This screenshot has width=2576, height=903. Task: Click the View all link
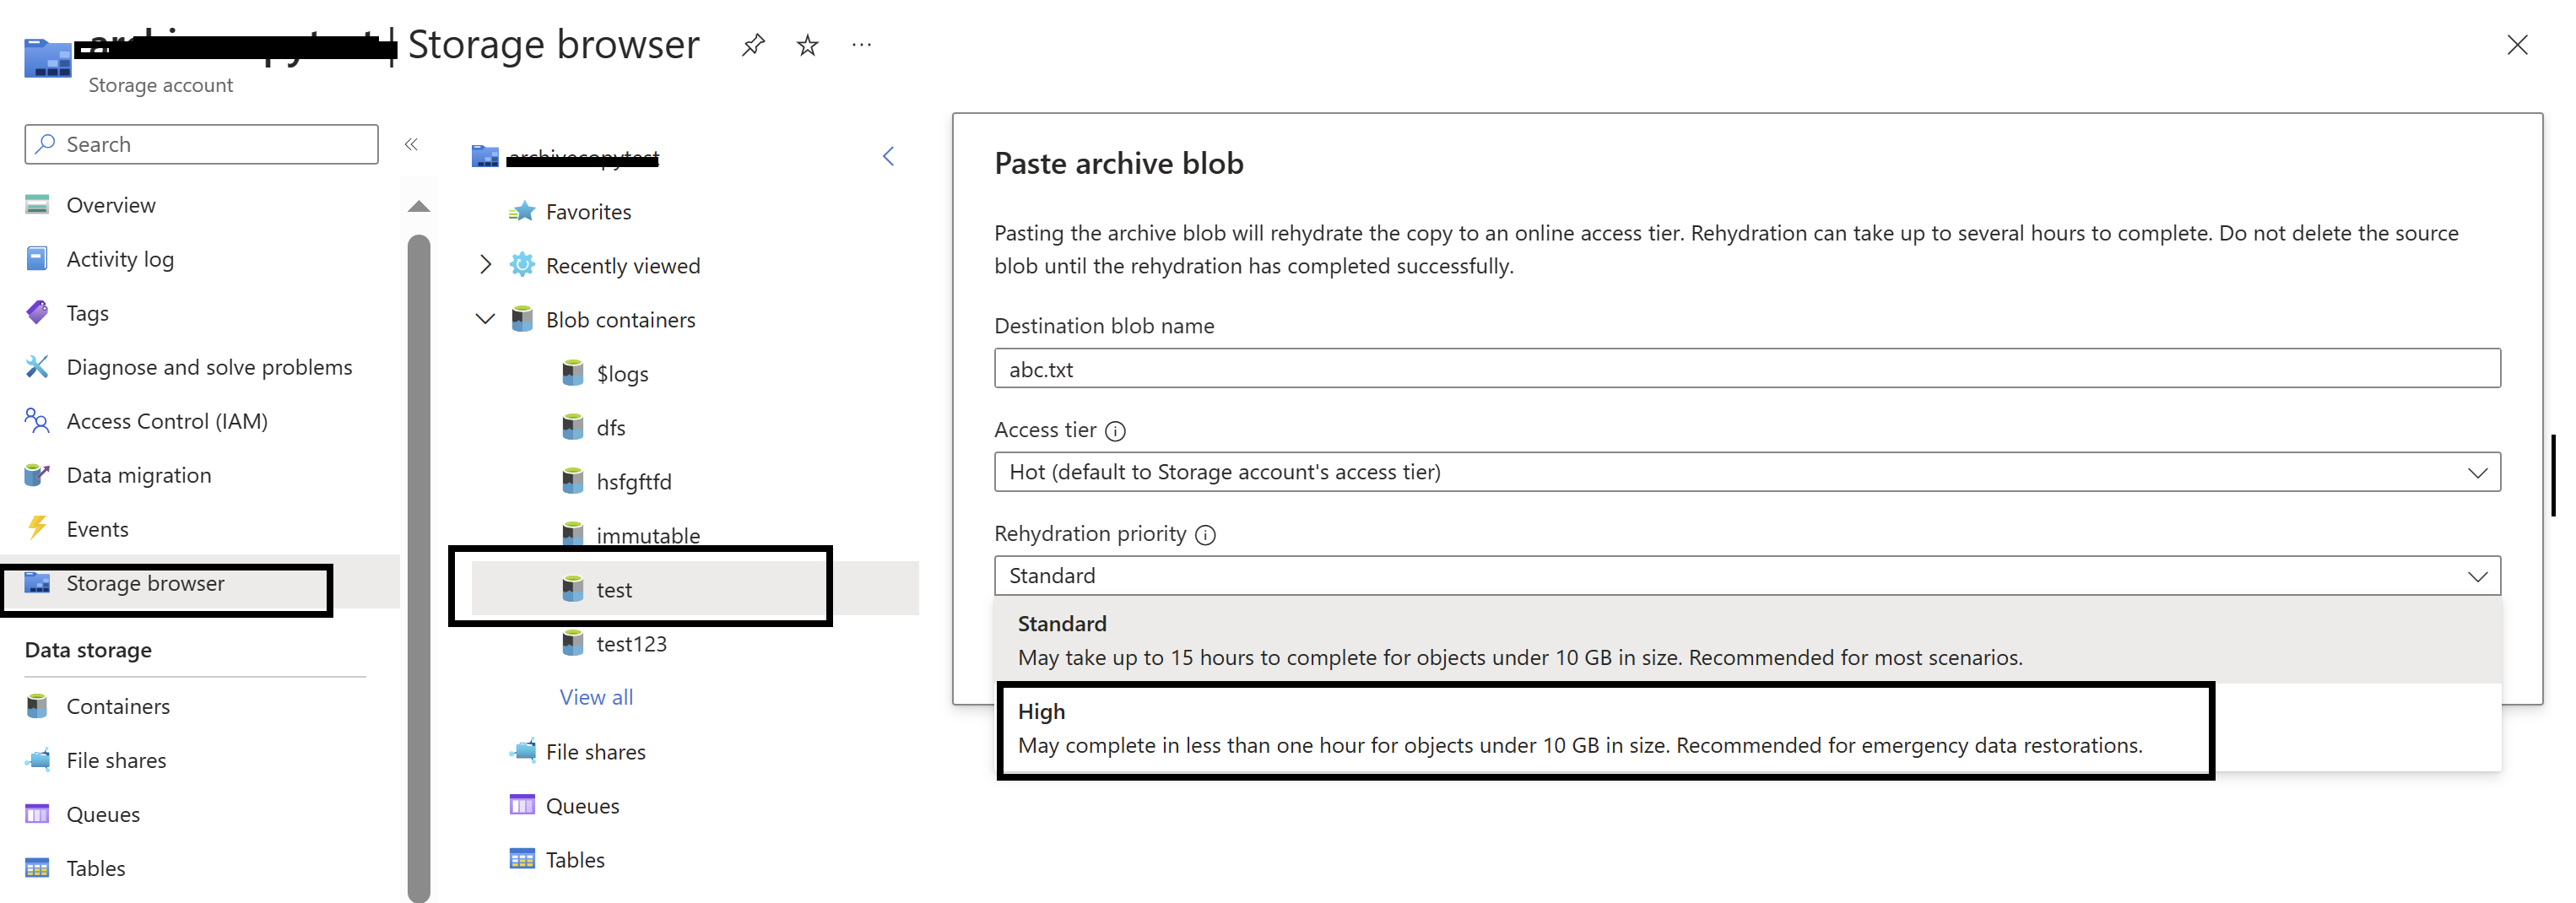tap(596, 697)
